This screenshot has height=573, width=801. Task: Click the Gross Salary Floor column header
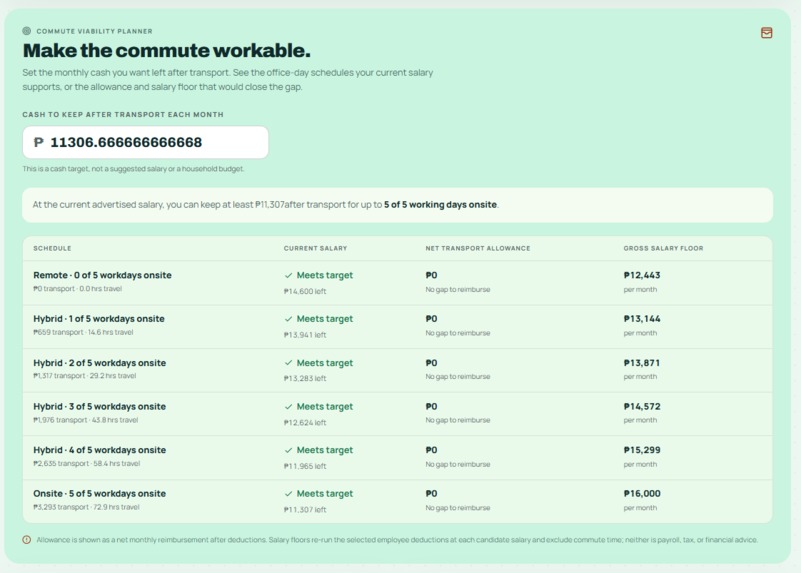tap(663, 248)
